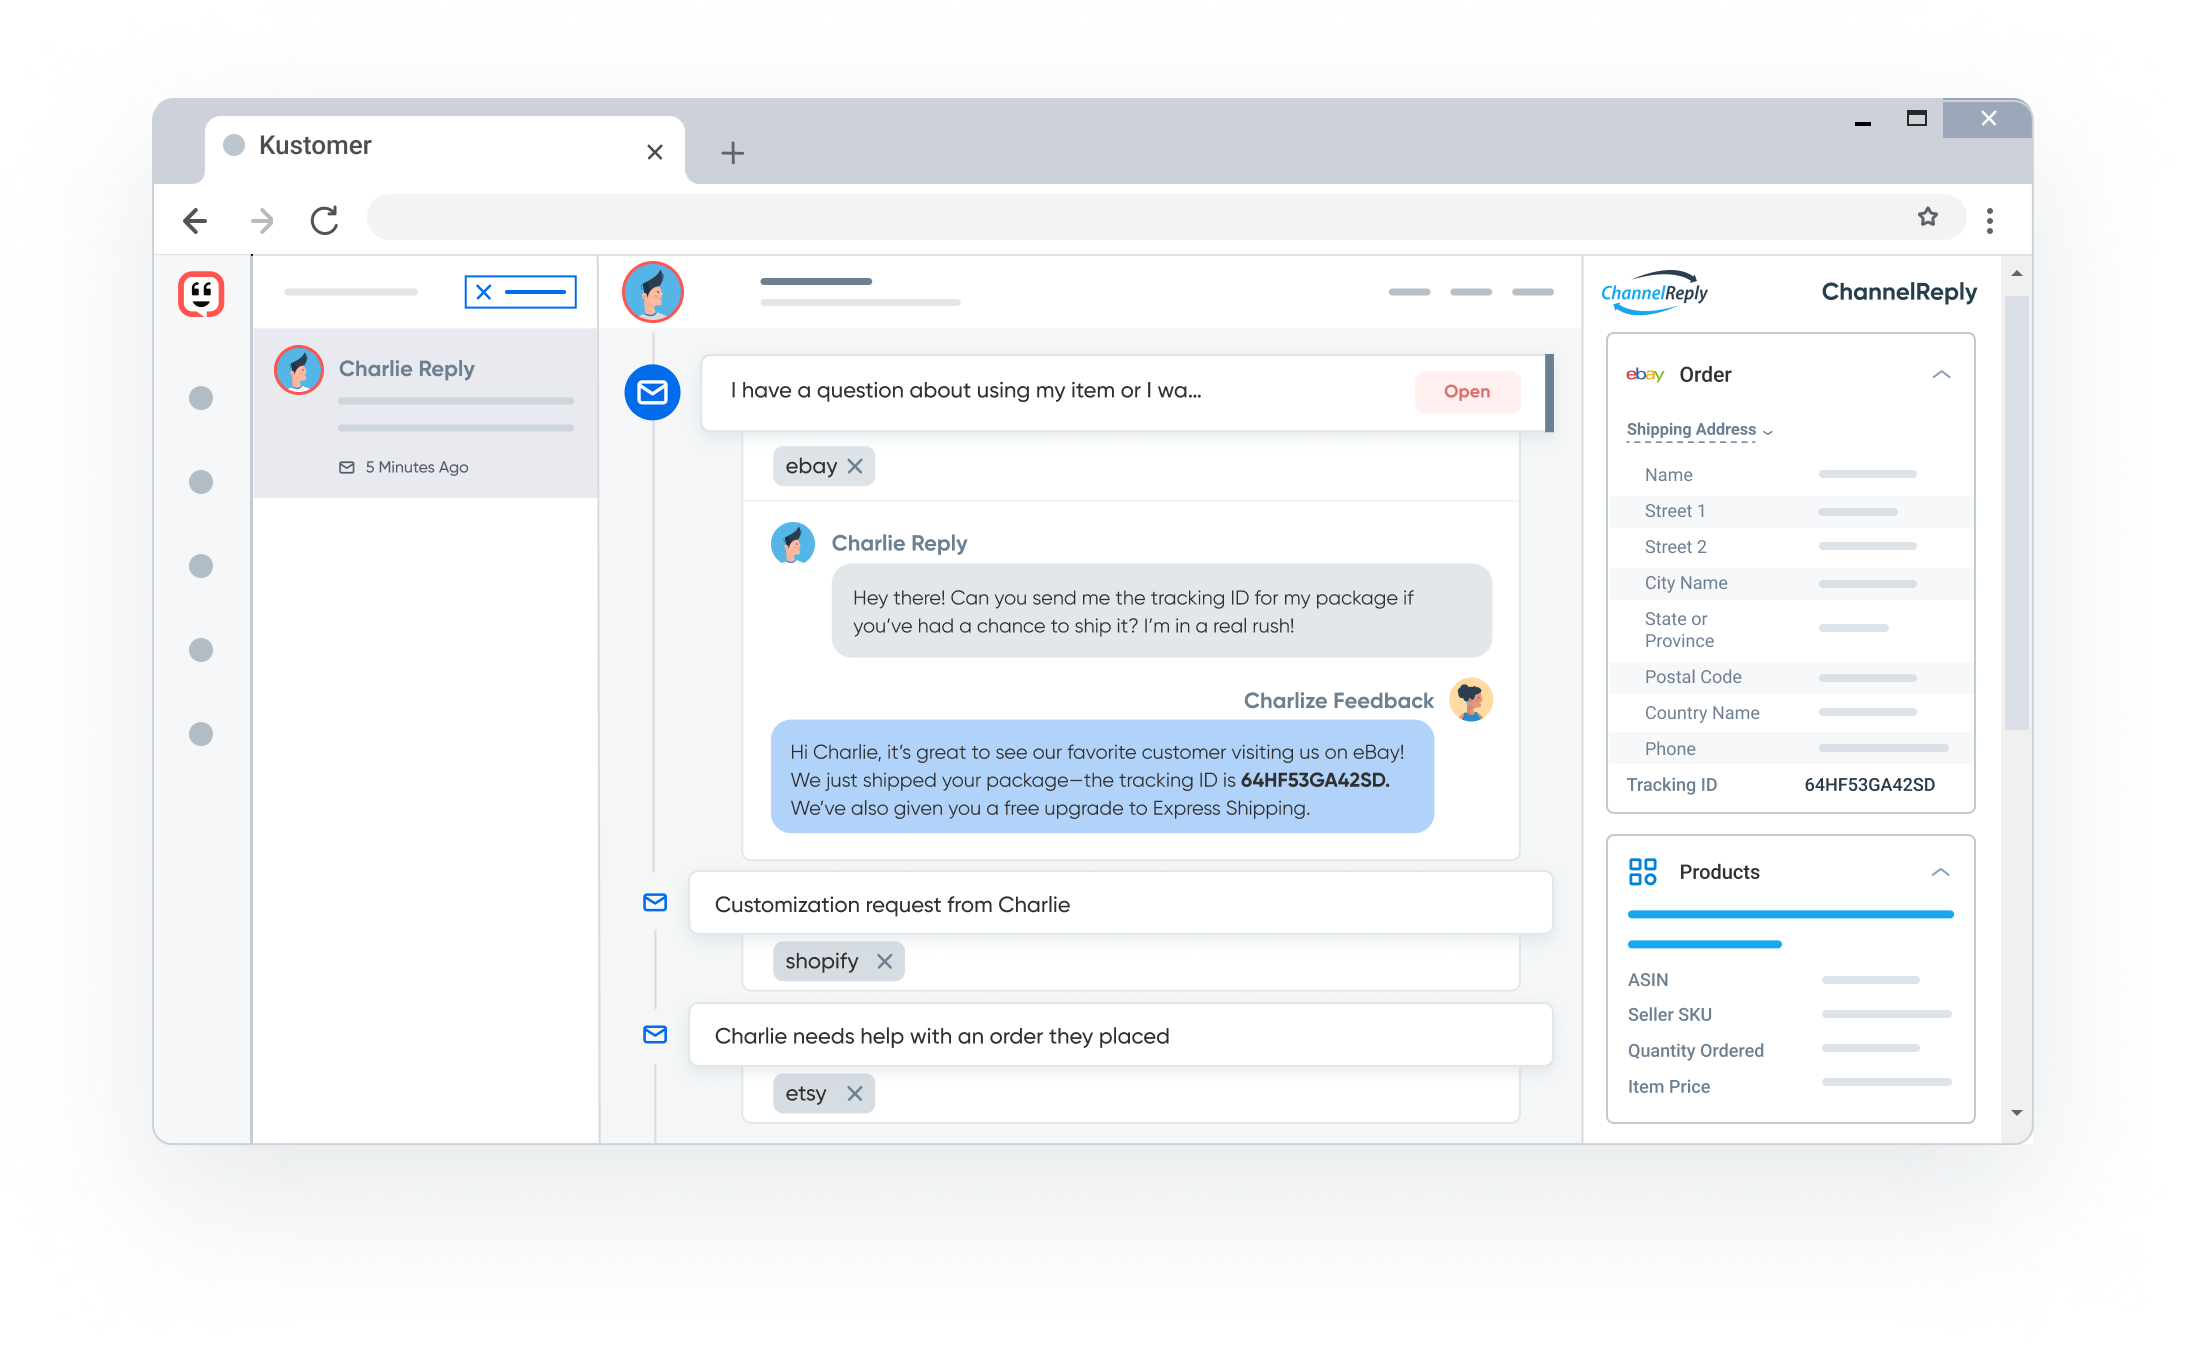The image size is (2186, 1352).
Task: Click Charlie's tracking ID request message bubble
Action: pyautogui.click(x=1162, y=611)
